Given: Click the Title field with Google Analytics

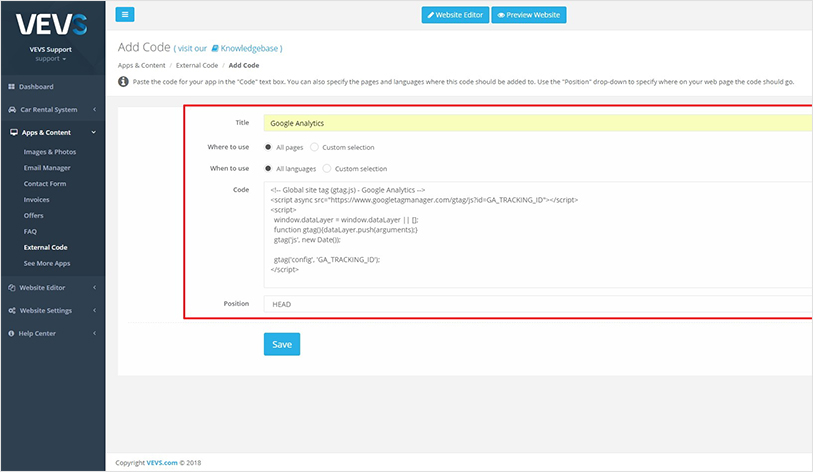Looking at the screenshot, I should tap(538, 123).
